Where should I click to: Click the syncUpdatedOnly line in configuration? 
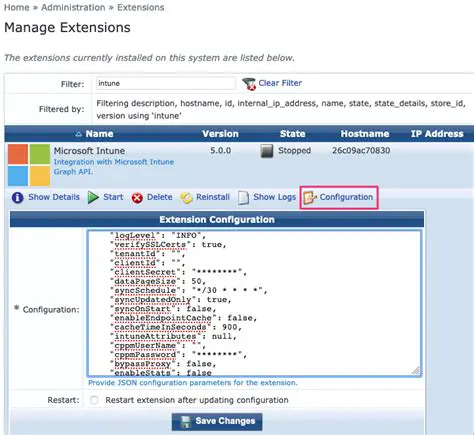[171, 300]
